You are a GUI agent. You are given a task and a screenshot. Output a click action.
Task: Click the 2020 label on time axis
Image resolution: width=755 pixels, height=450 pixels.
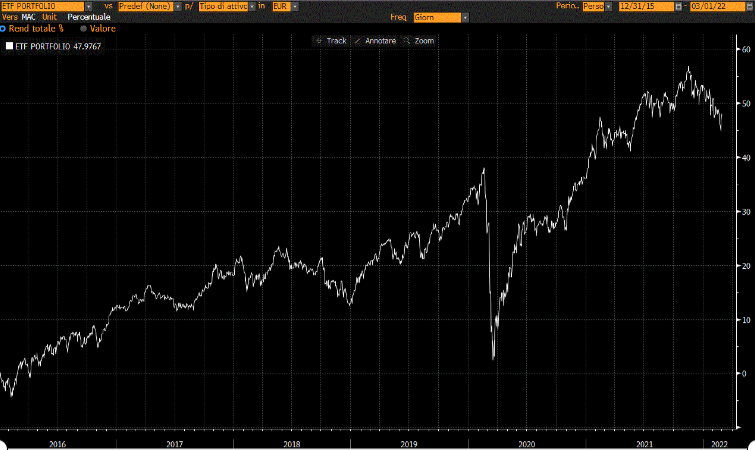coord(528,443)
